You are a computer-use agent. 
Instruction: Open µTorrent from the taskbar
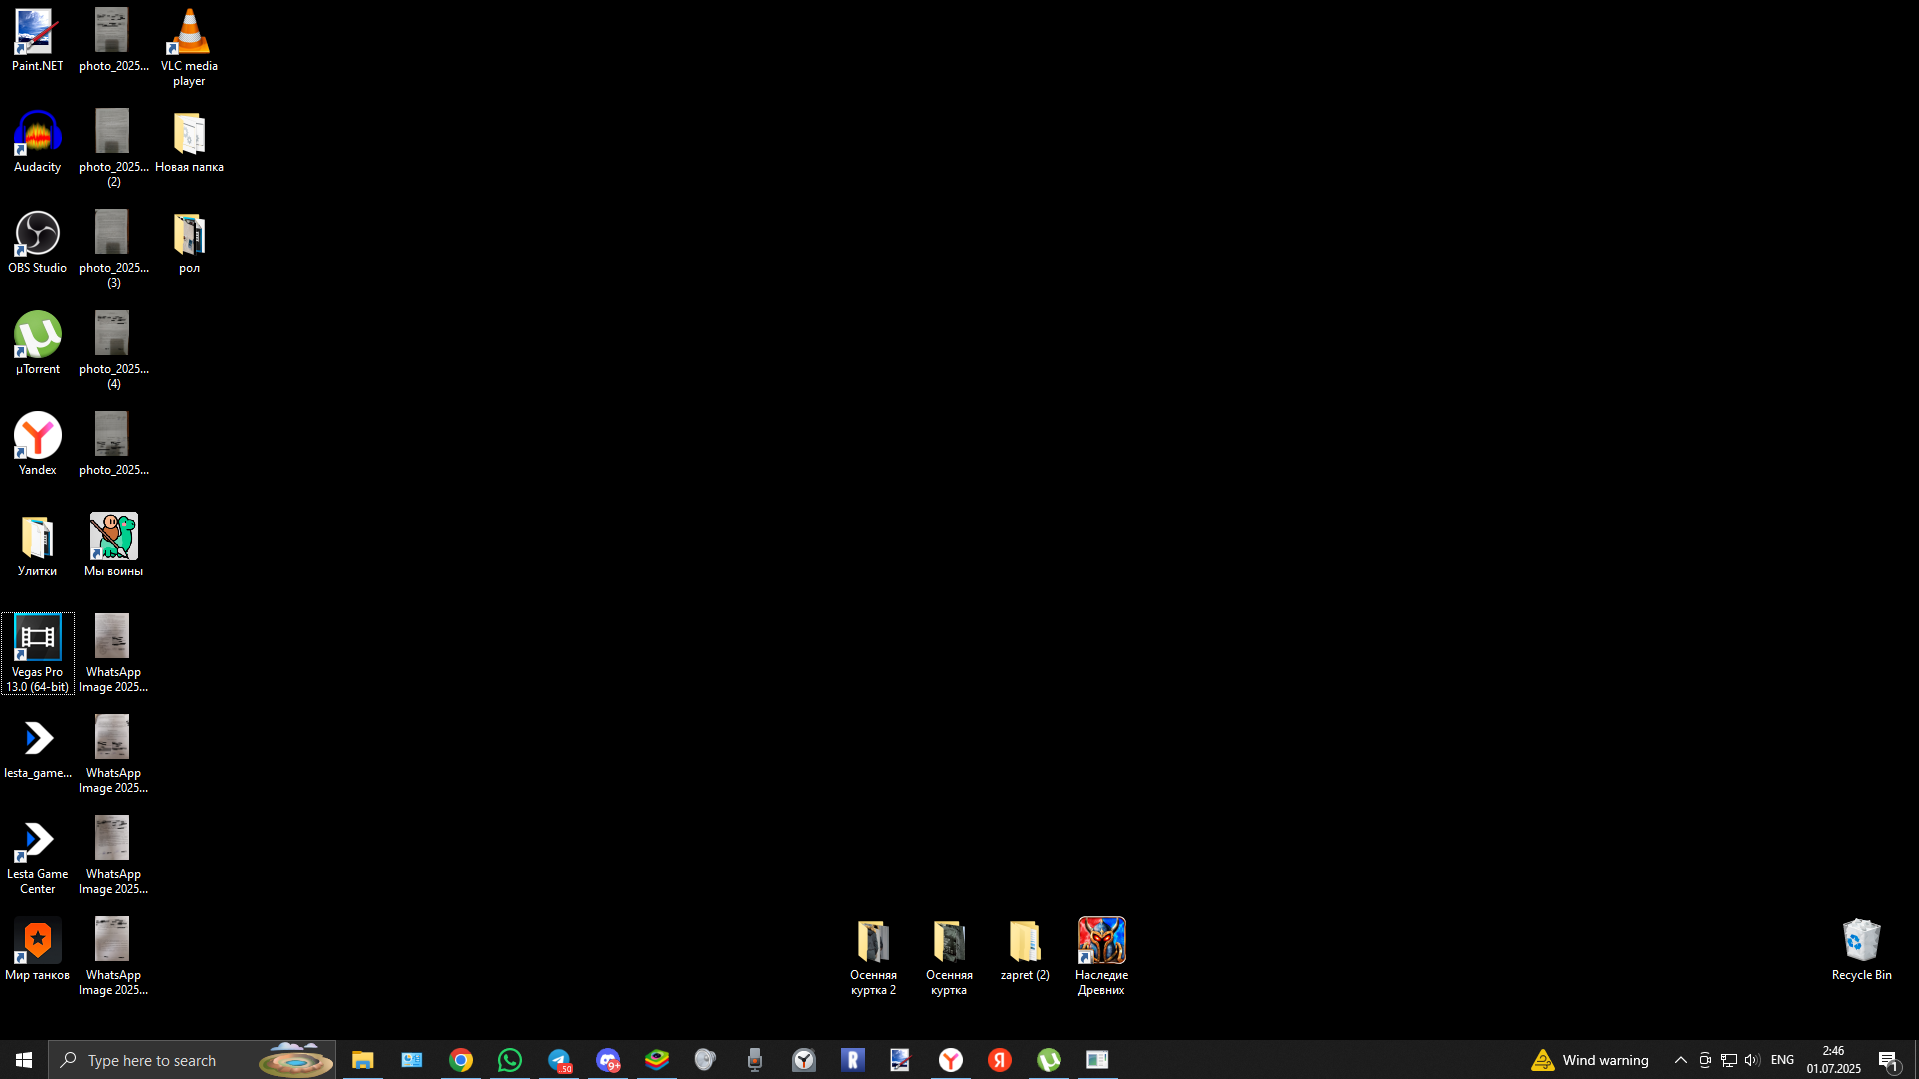1048,1060
